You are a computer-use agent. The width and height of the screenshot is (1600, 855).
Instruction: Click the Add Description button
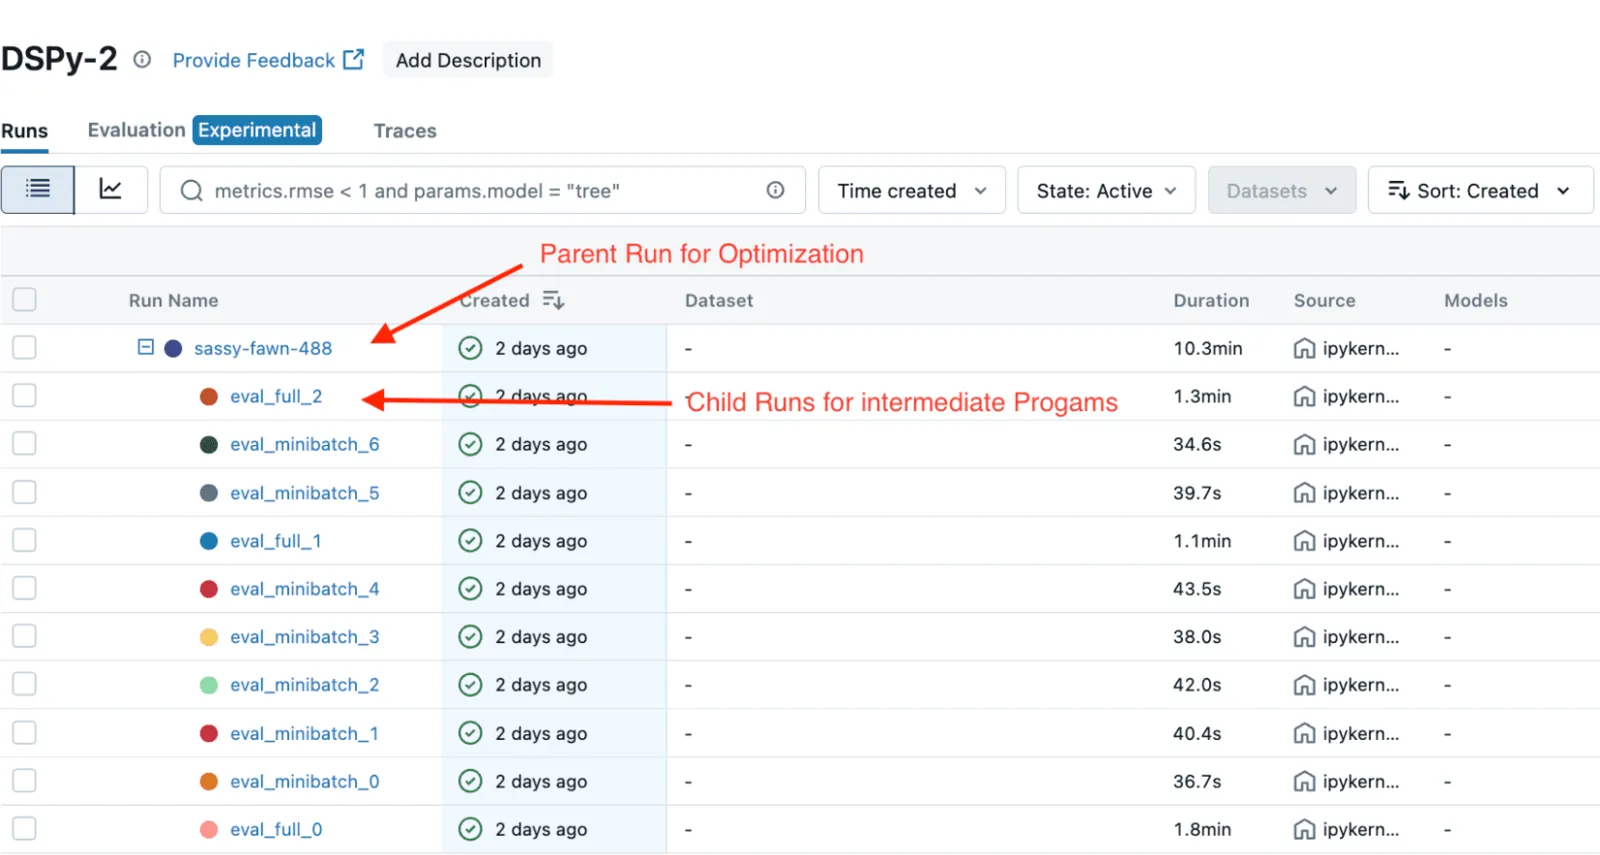tap(468, 60)
